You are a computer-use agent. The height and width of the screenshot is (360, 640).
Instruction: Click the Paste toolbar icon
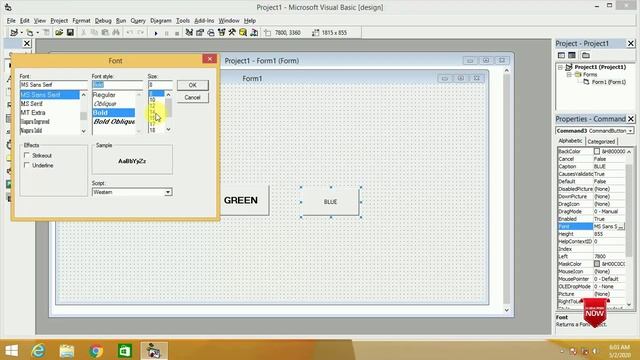105,32
